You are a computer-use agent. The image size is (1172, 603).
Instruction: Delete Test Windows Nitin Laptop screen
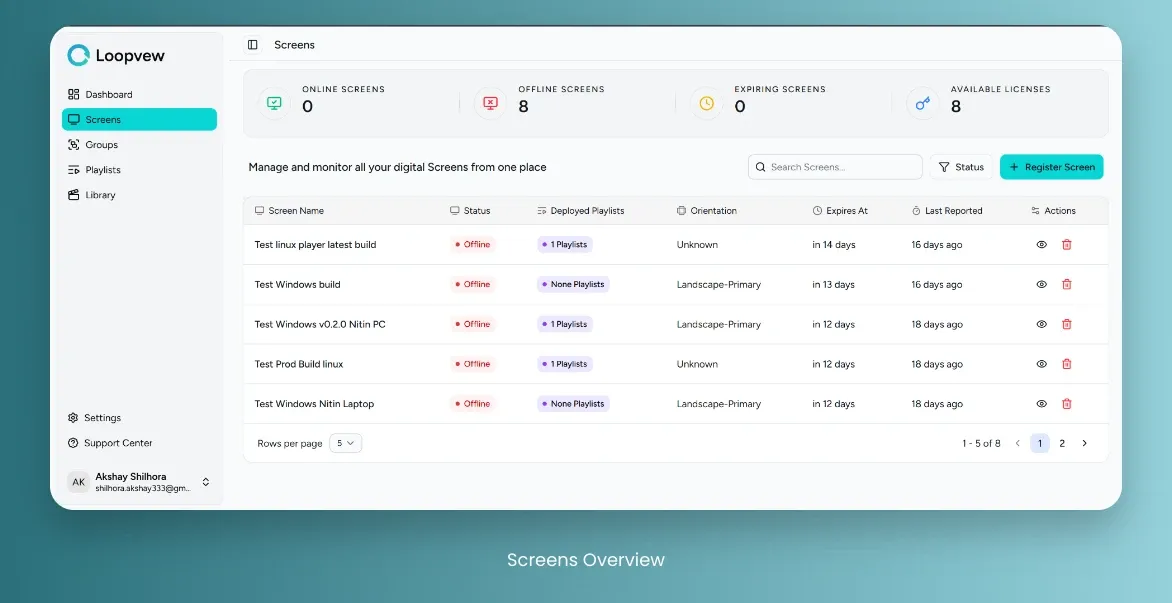pos(1067,403)
